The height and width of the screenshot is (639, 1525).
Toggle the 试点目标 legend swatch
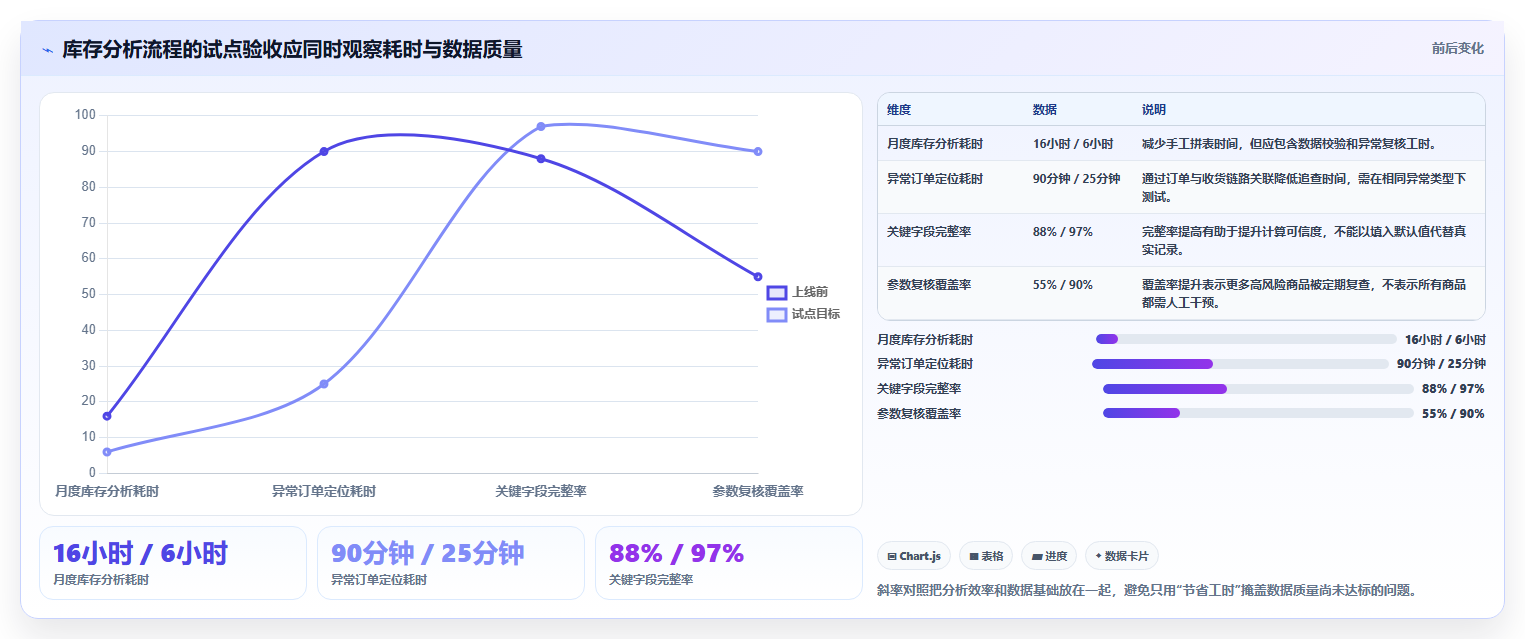pyautogui.click(x=777, y=314)
